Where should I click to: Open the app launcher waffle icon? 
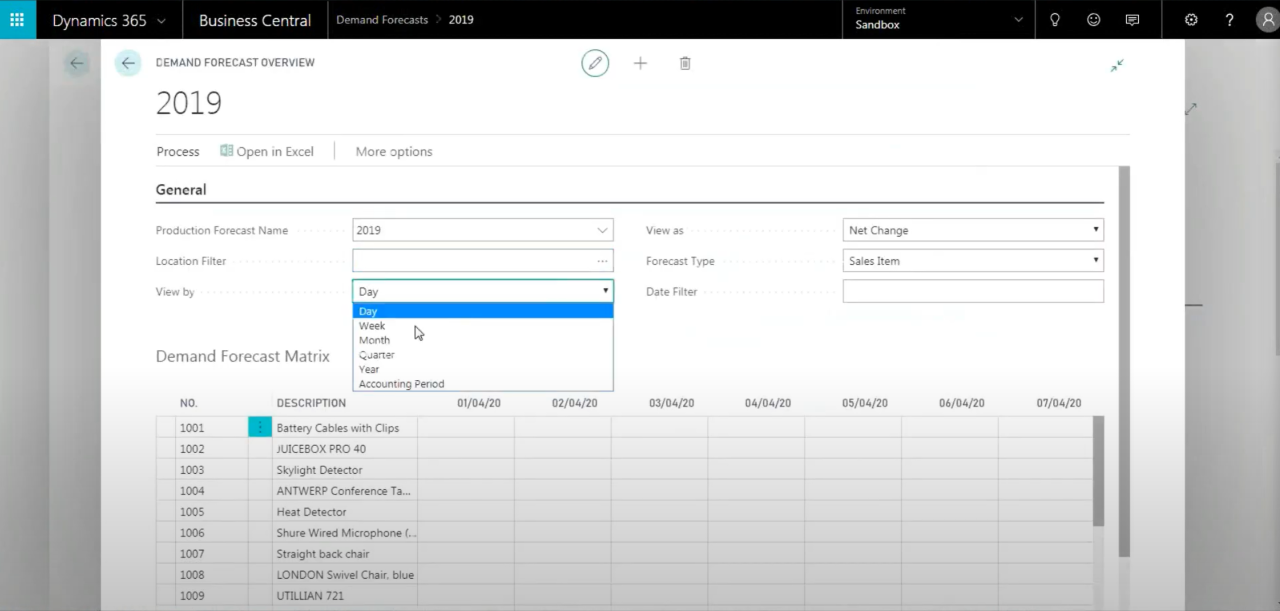17,19
